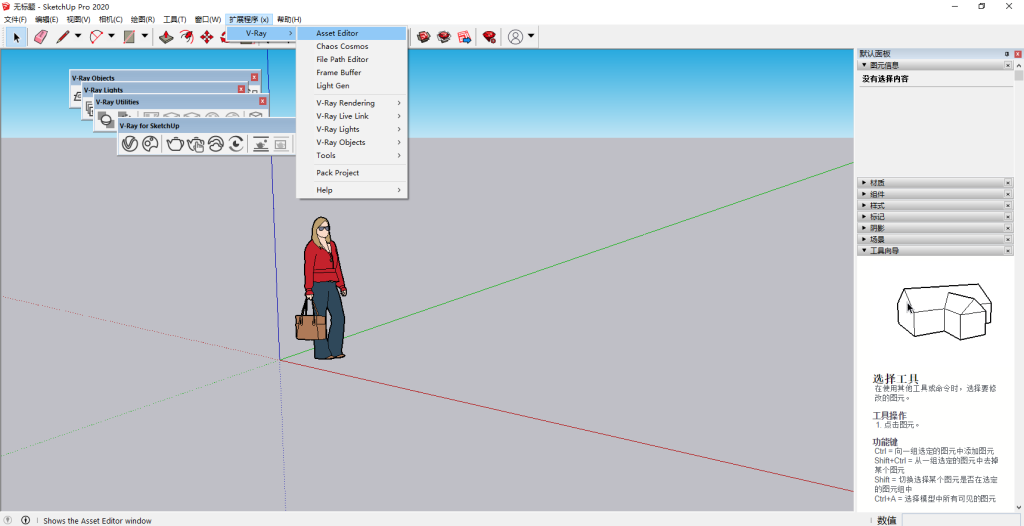
Task: Click the Chaos Cosmos palette icon
Action: [149, 144]
